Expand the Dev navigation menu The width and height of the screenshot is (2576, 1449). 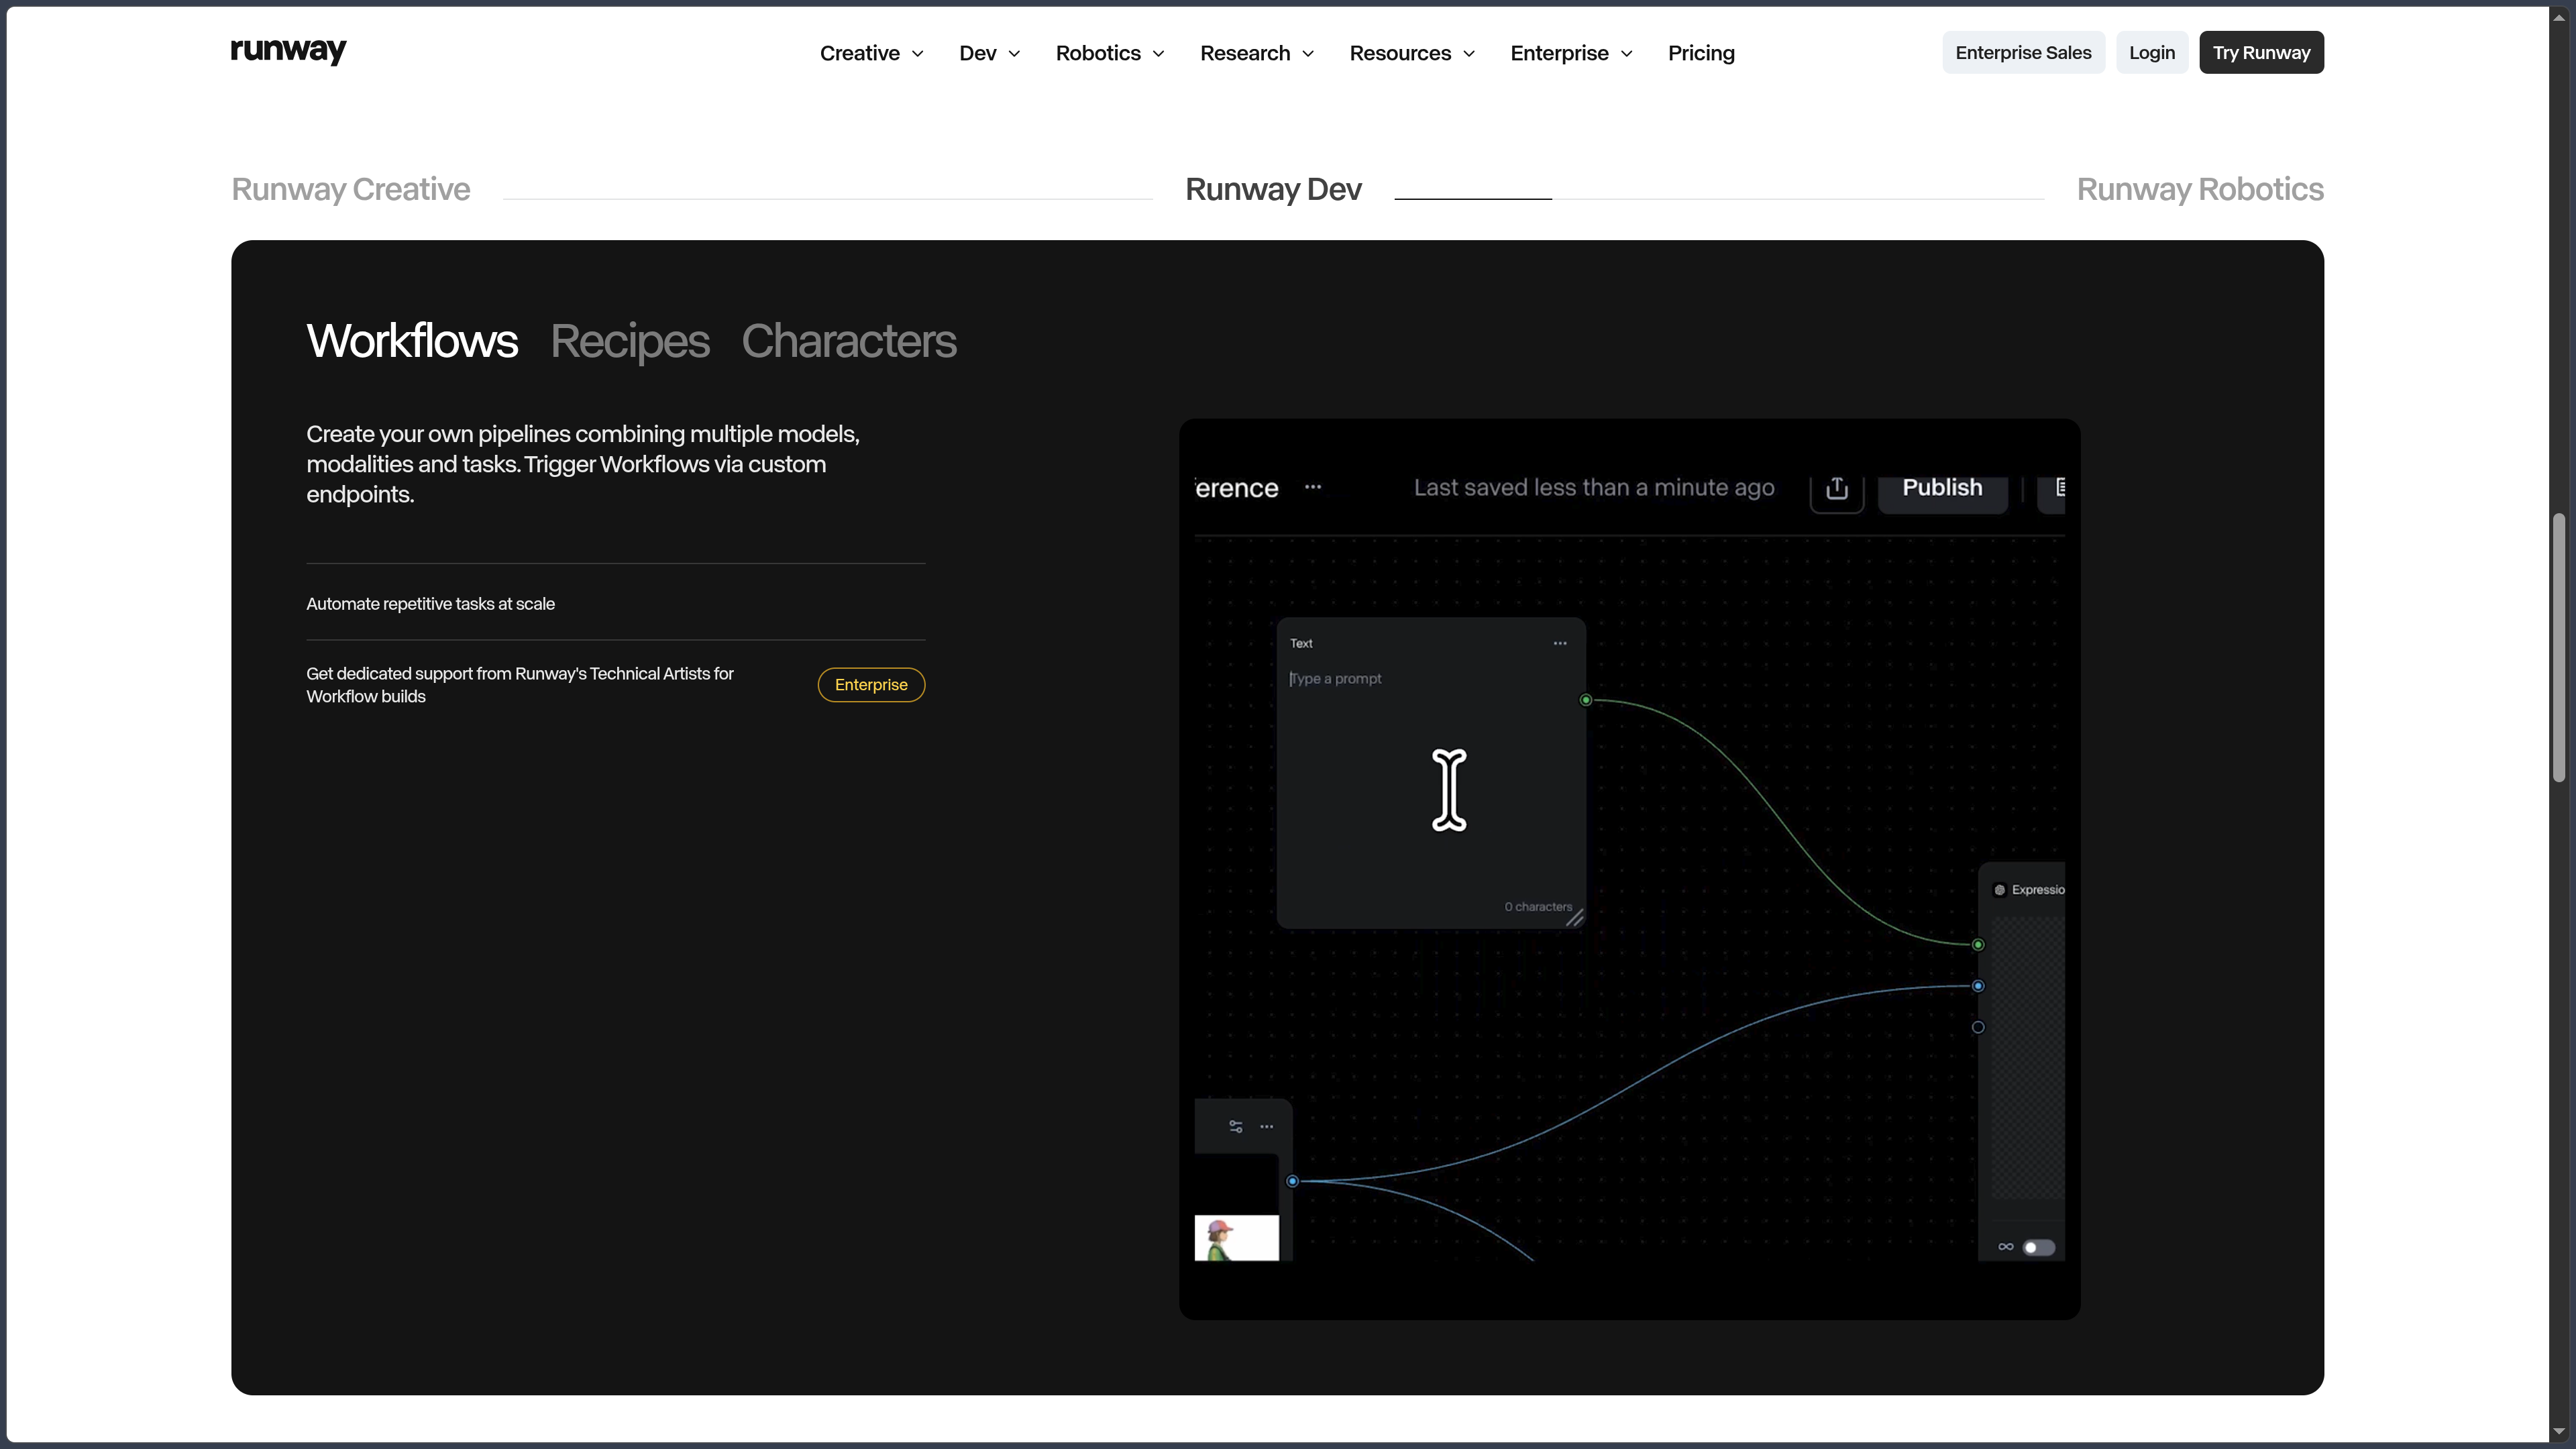pos(989,53)
